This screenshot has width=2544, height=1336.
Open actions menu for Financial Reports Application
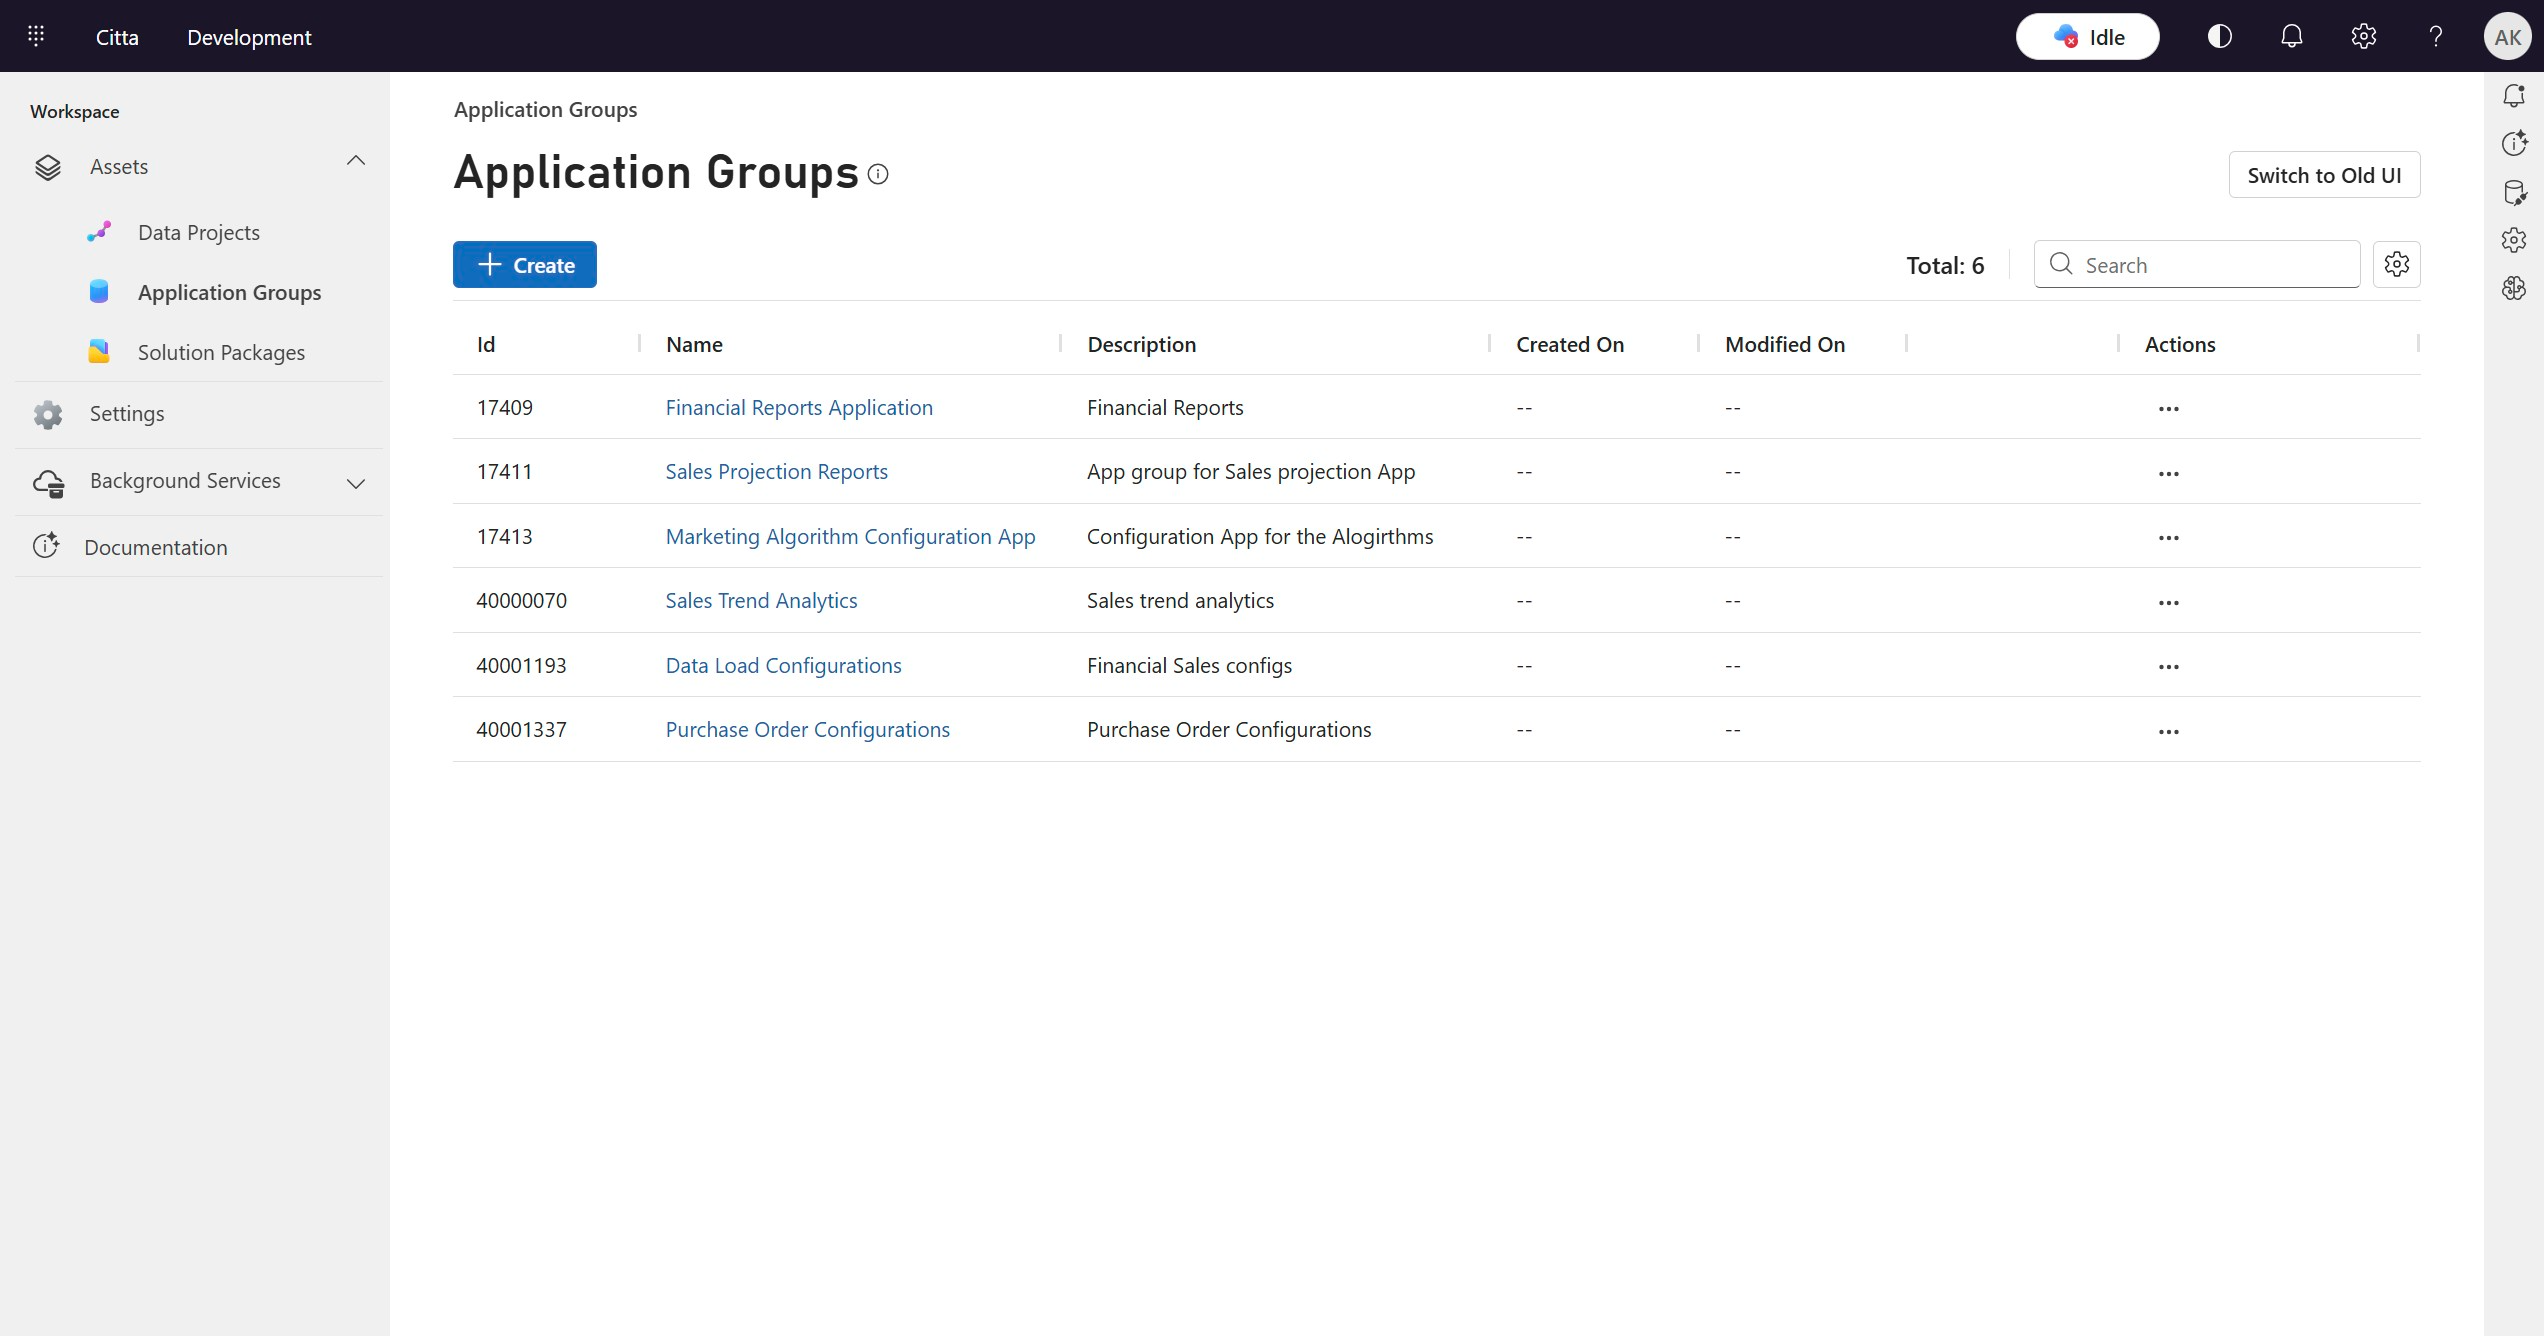point(2168,409)
